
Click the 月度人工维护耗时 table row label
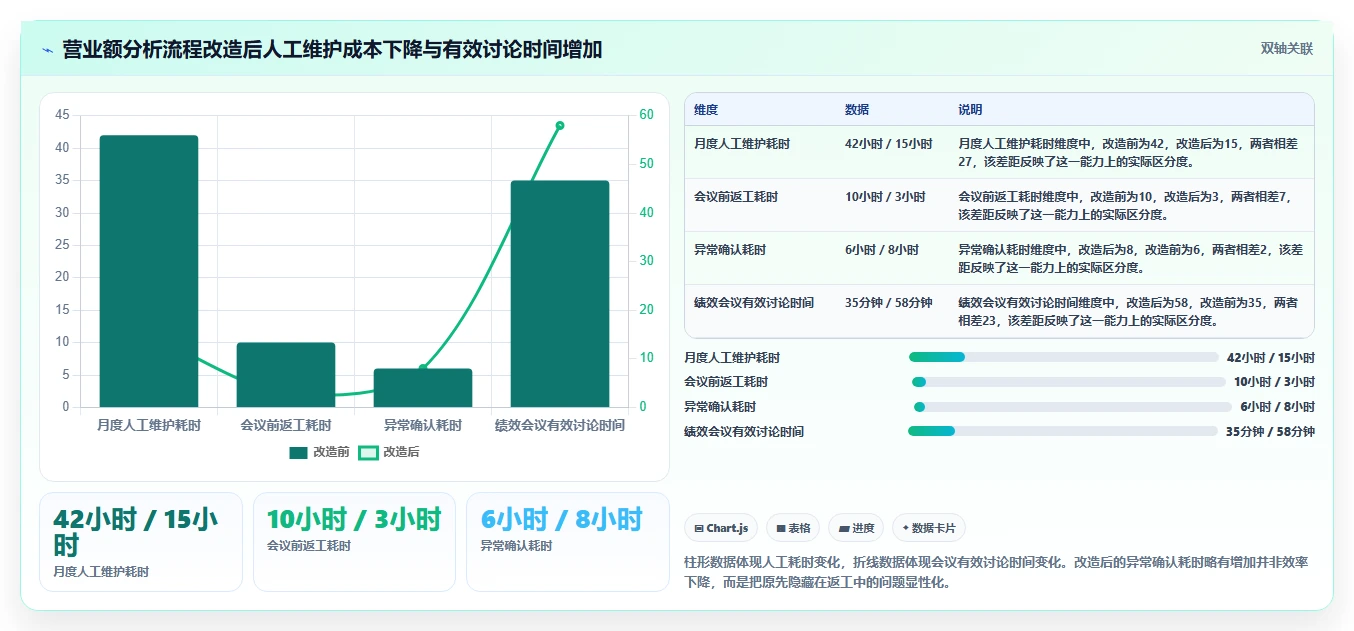742,144
